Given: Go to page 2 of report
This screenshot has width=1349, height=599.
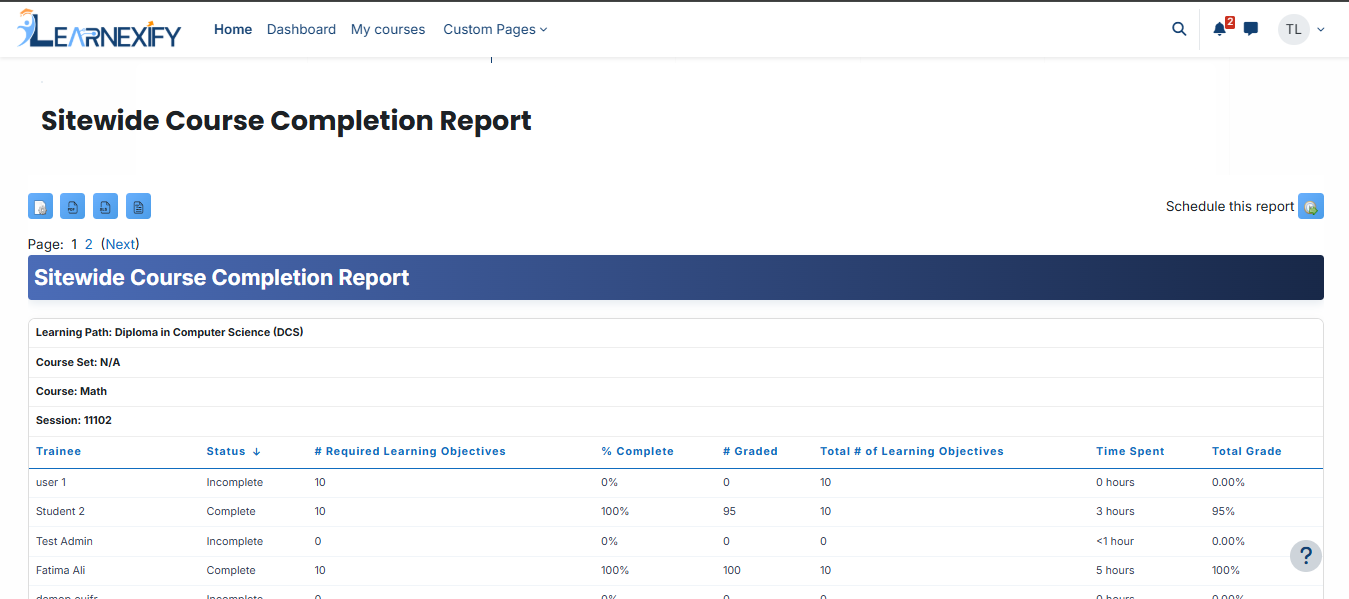Looking at the screenshot, I should (x=89, y=244).
